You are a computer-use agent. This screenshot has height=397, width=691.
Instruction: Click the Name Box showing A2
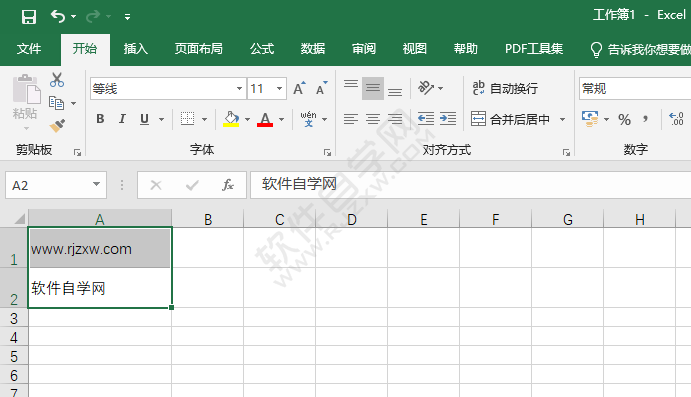56,185
